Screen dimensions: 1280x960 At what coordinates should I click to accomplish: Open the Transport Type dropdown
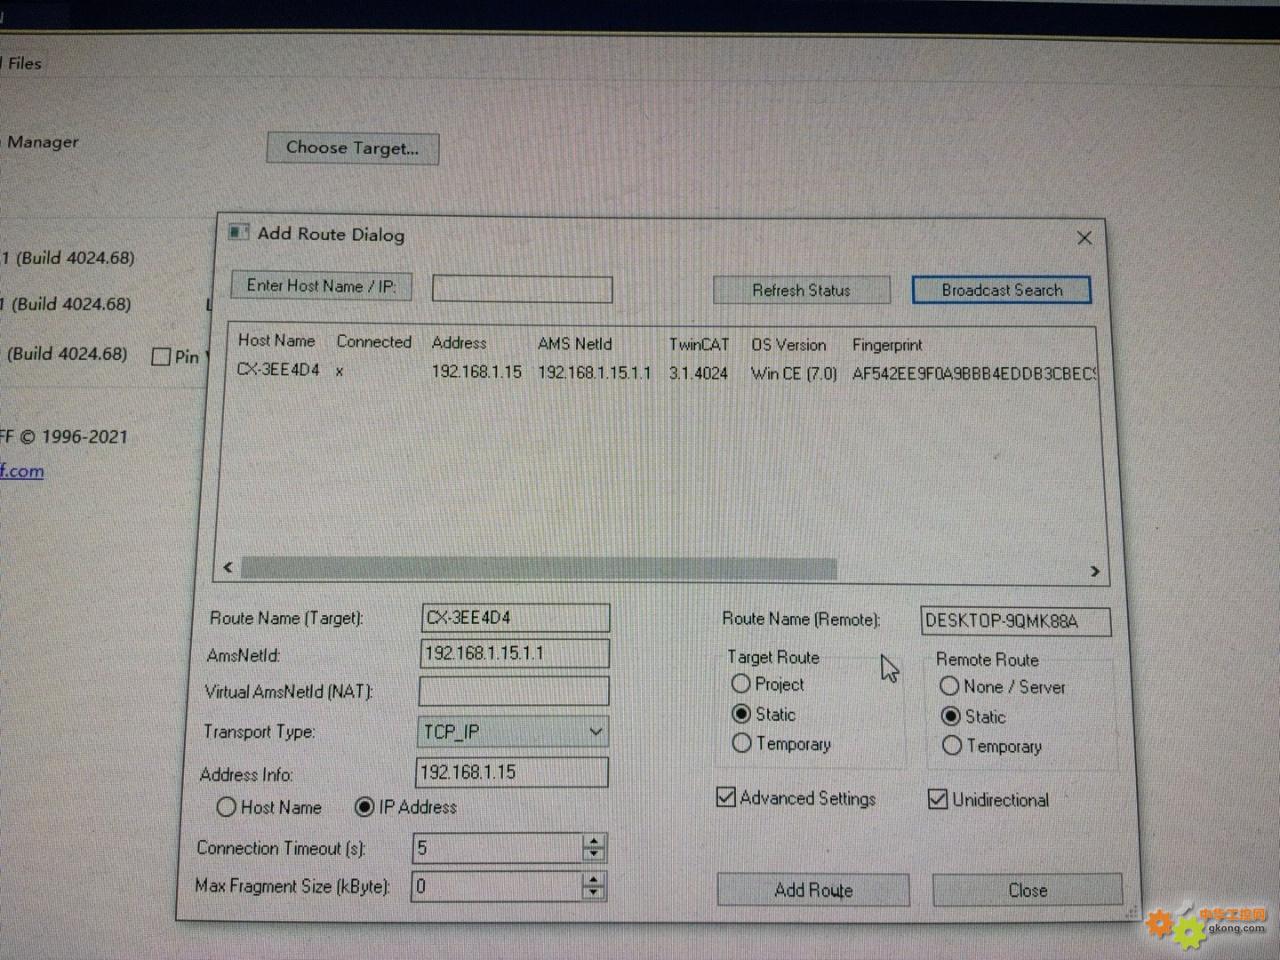pyautogui.click(x=595, y=732)
